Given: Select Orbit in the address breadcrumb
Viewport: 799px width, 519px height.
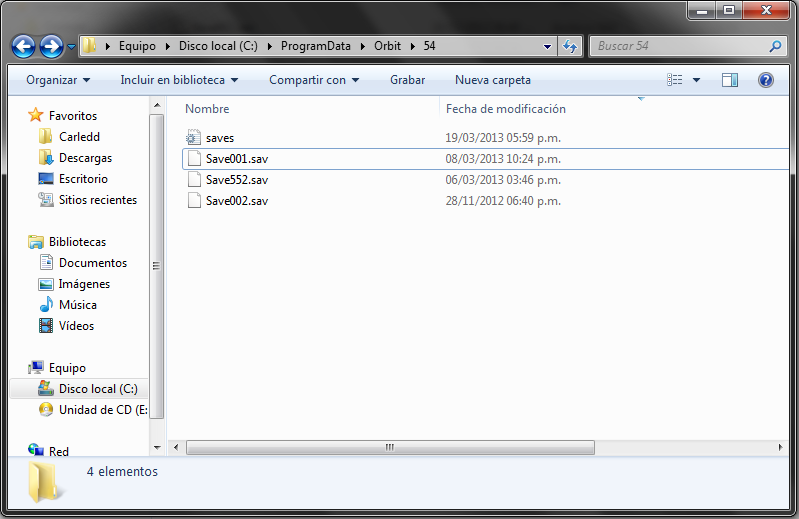Looking at the screenshot, I should pyautogui.click(x=387, y=46).
